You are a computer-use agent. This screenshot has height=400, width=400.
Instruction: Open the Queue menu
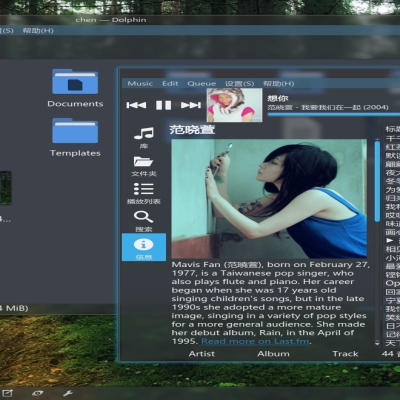(x=202, y=83)
